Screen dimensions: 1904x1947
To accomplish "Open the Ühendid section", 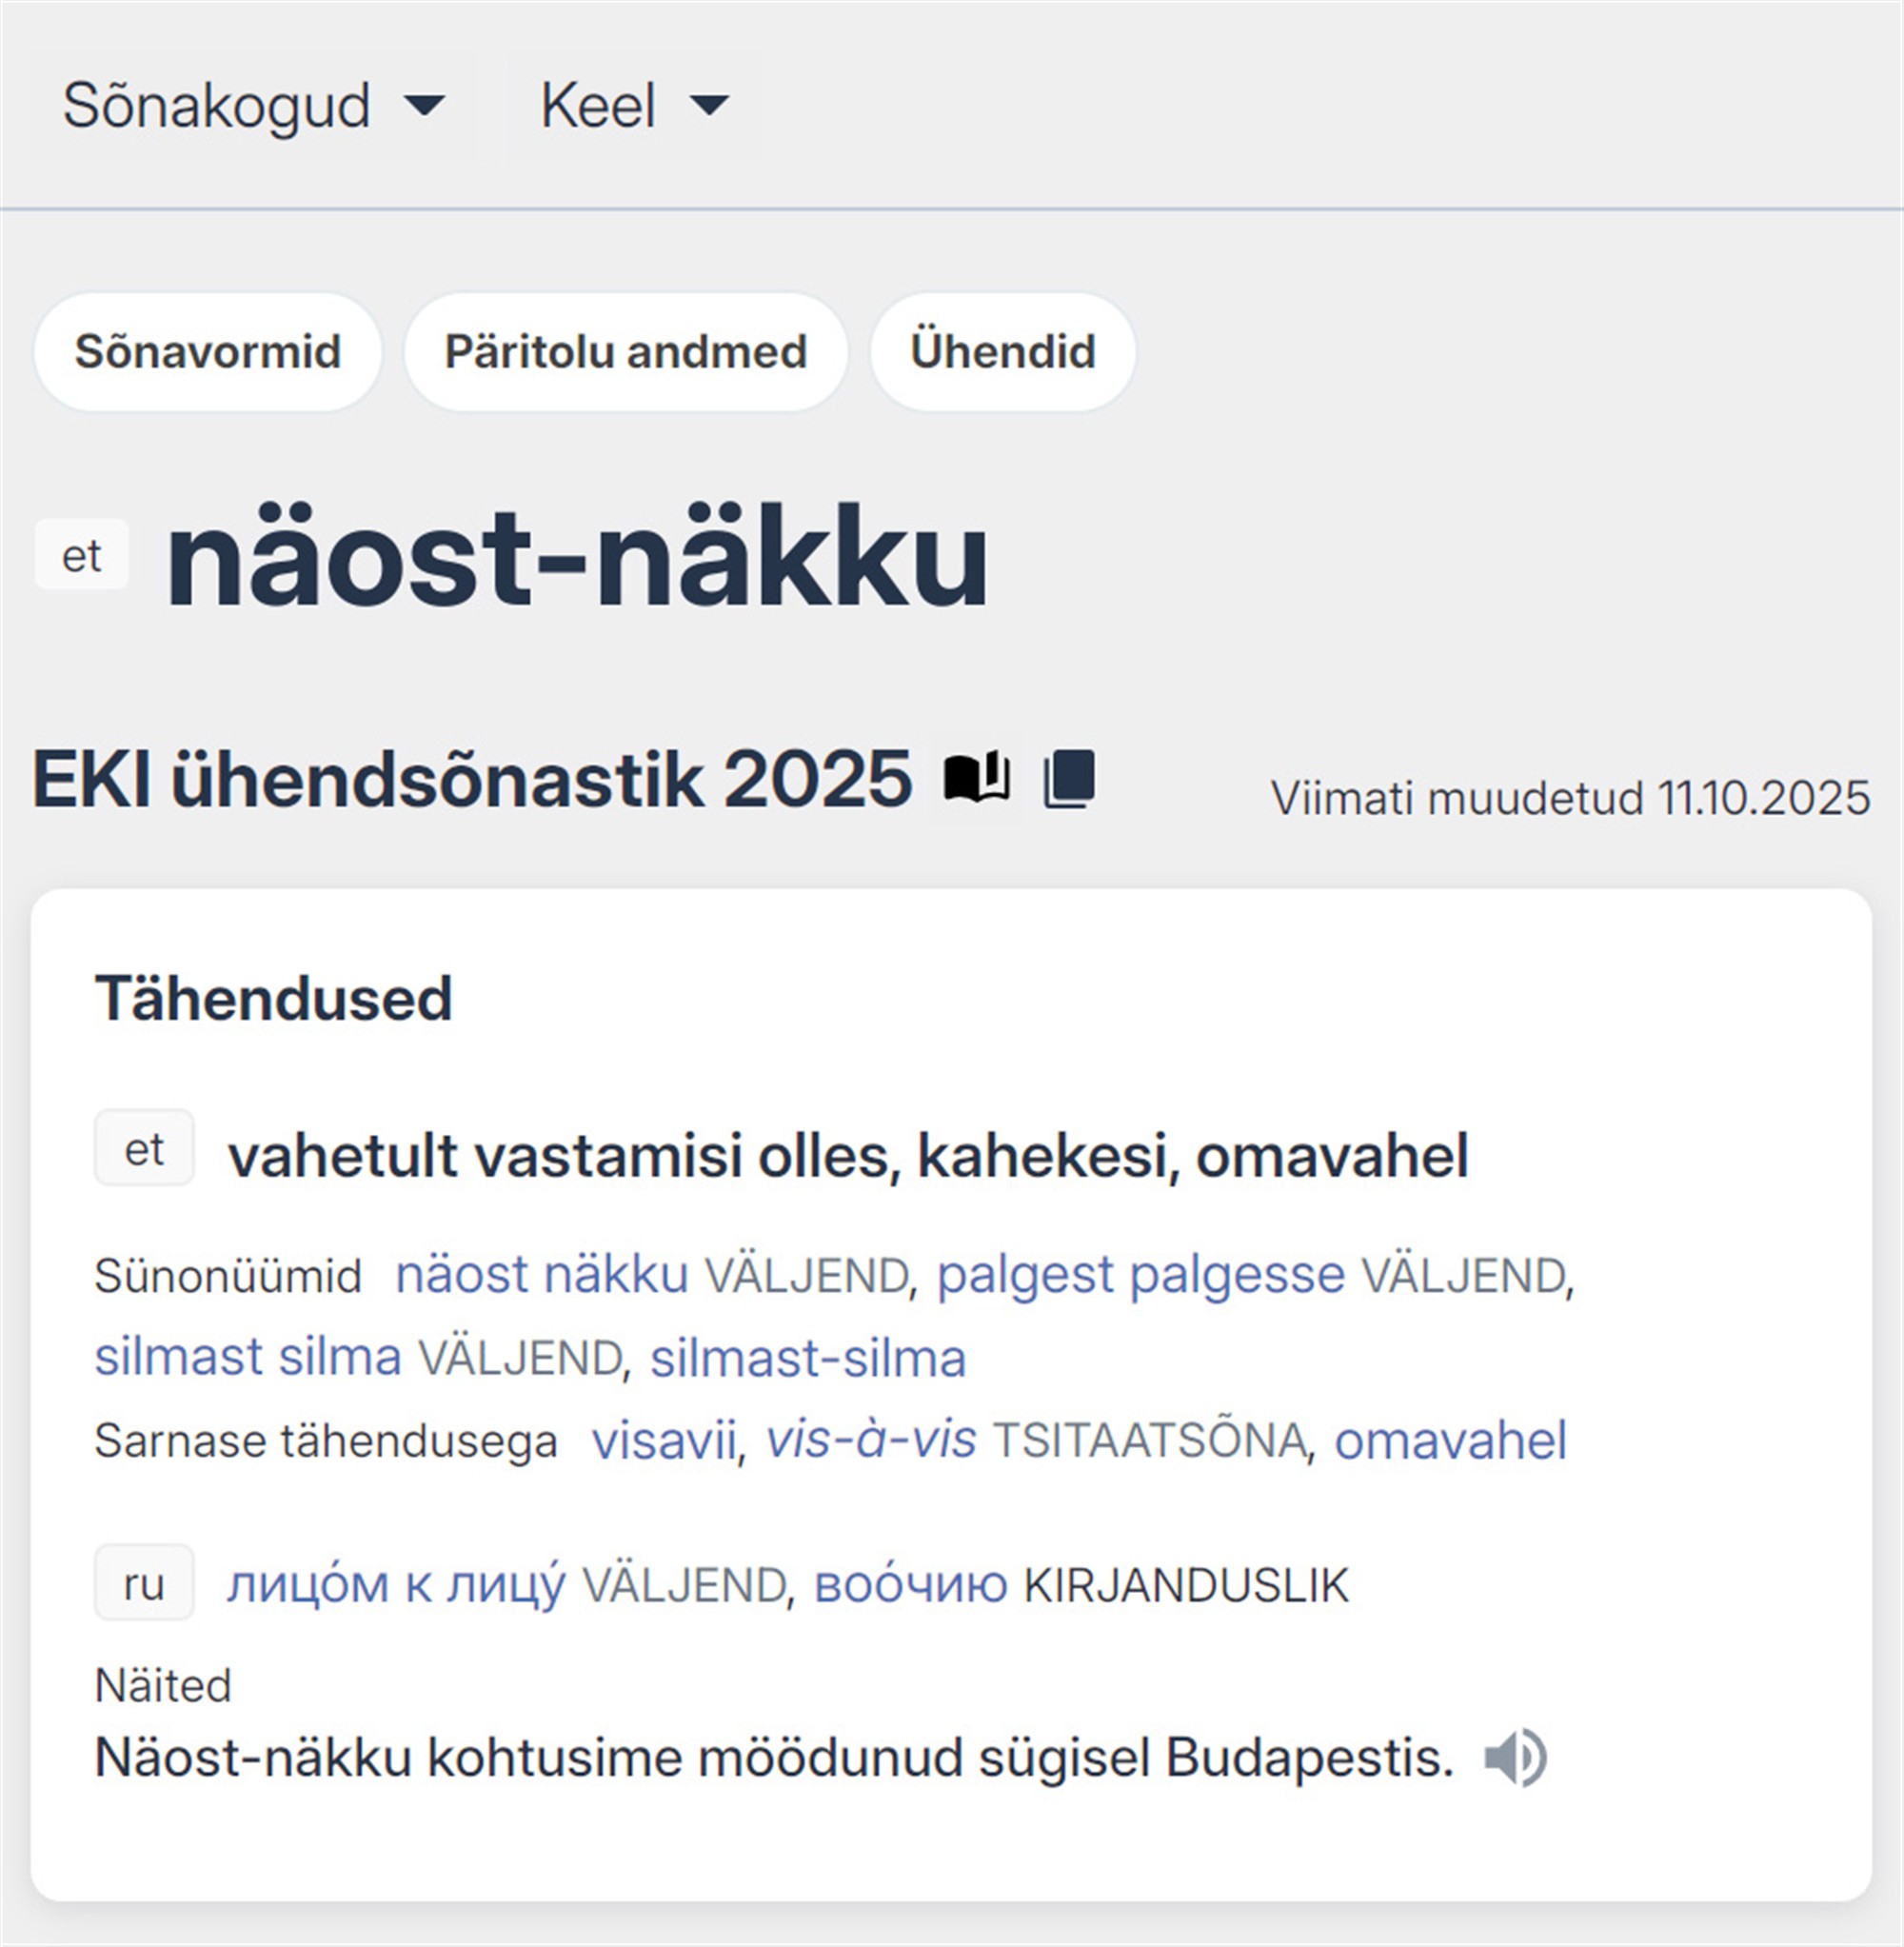I will pyautogui.click(x=1003, y=351).
